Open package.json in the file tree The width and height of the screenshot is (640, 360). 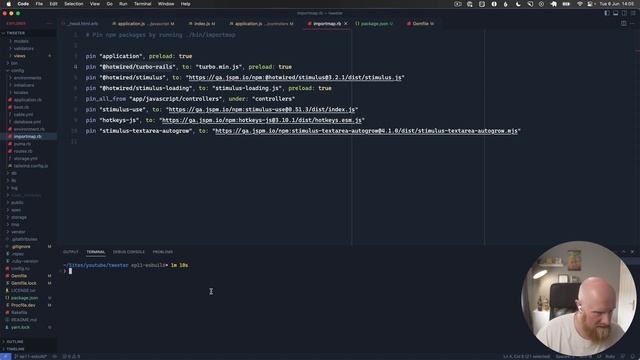click(24, 298)
